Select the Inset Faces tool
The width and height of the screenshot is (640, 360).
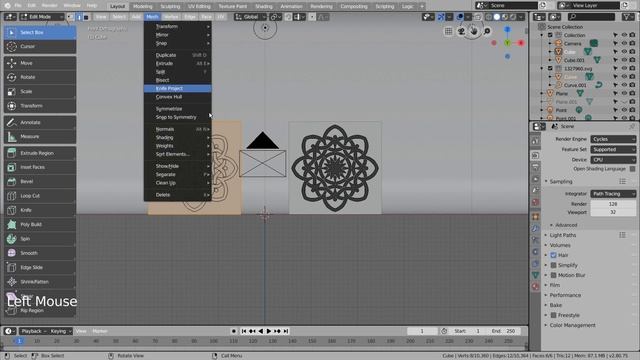point(40,167)
